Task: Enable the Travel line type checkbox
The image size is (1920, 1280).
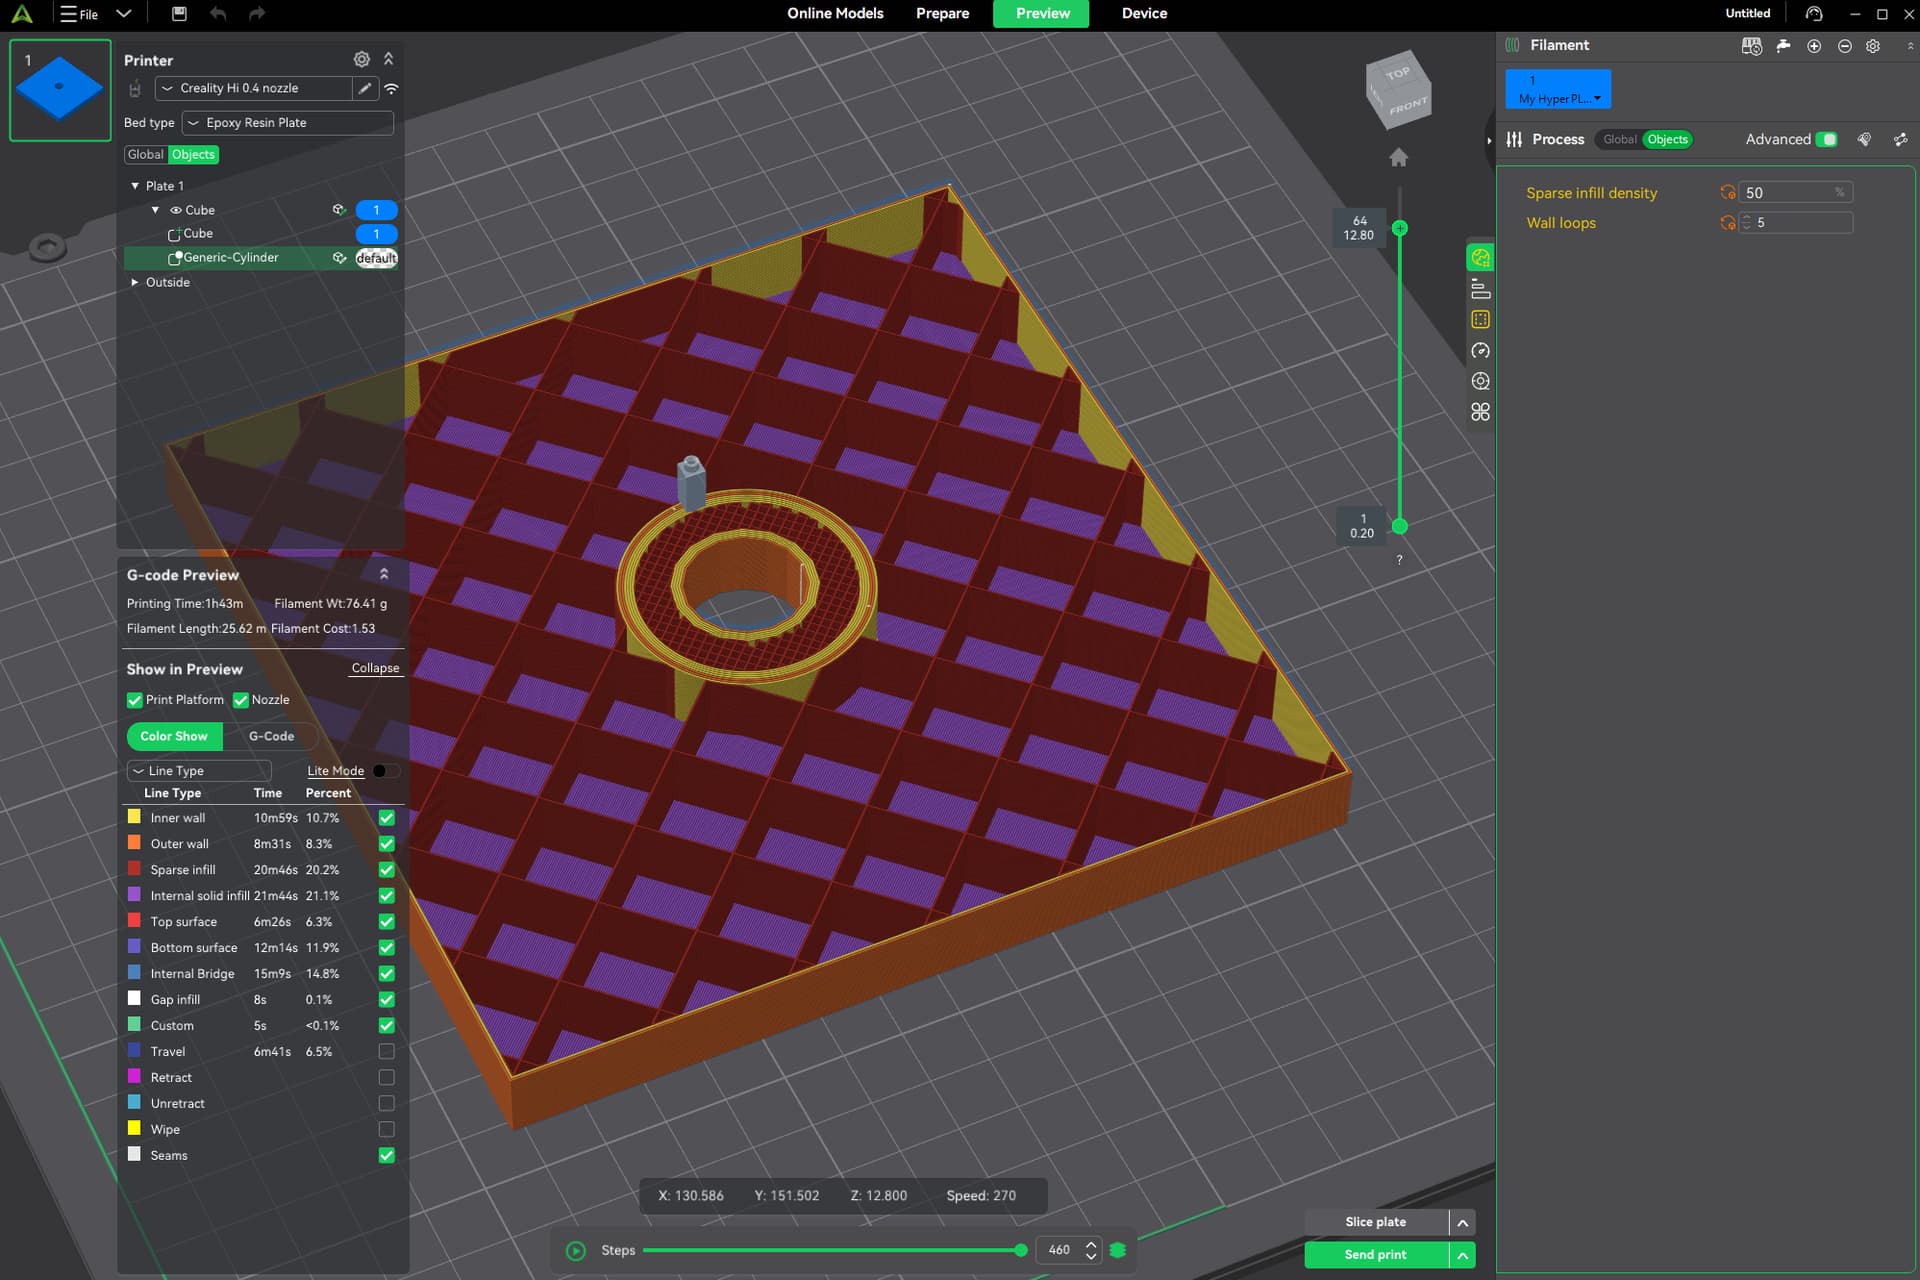Action: [387, 1052]
